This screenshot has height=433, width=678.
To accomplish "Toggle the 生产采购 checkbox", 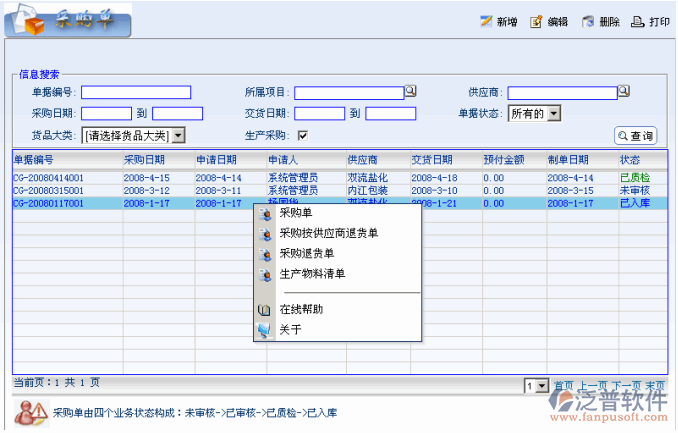I will click(302, 135).
